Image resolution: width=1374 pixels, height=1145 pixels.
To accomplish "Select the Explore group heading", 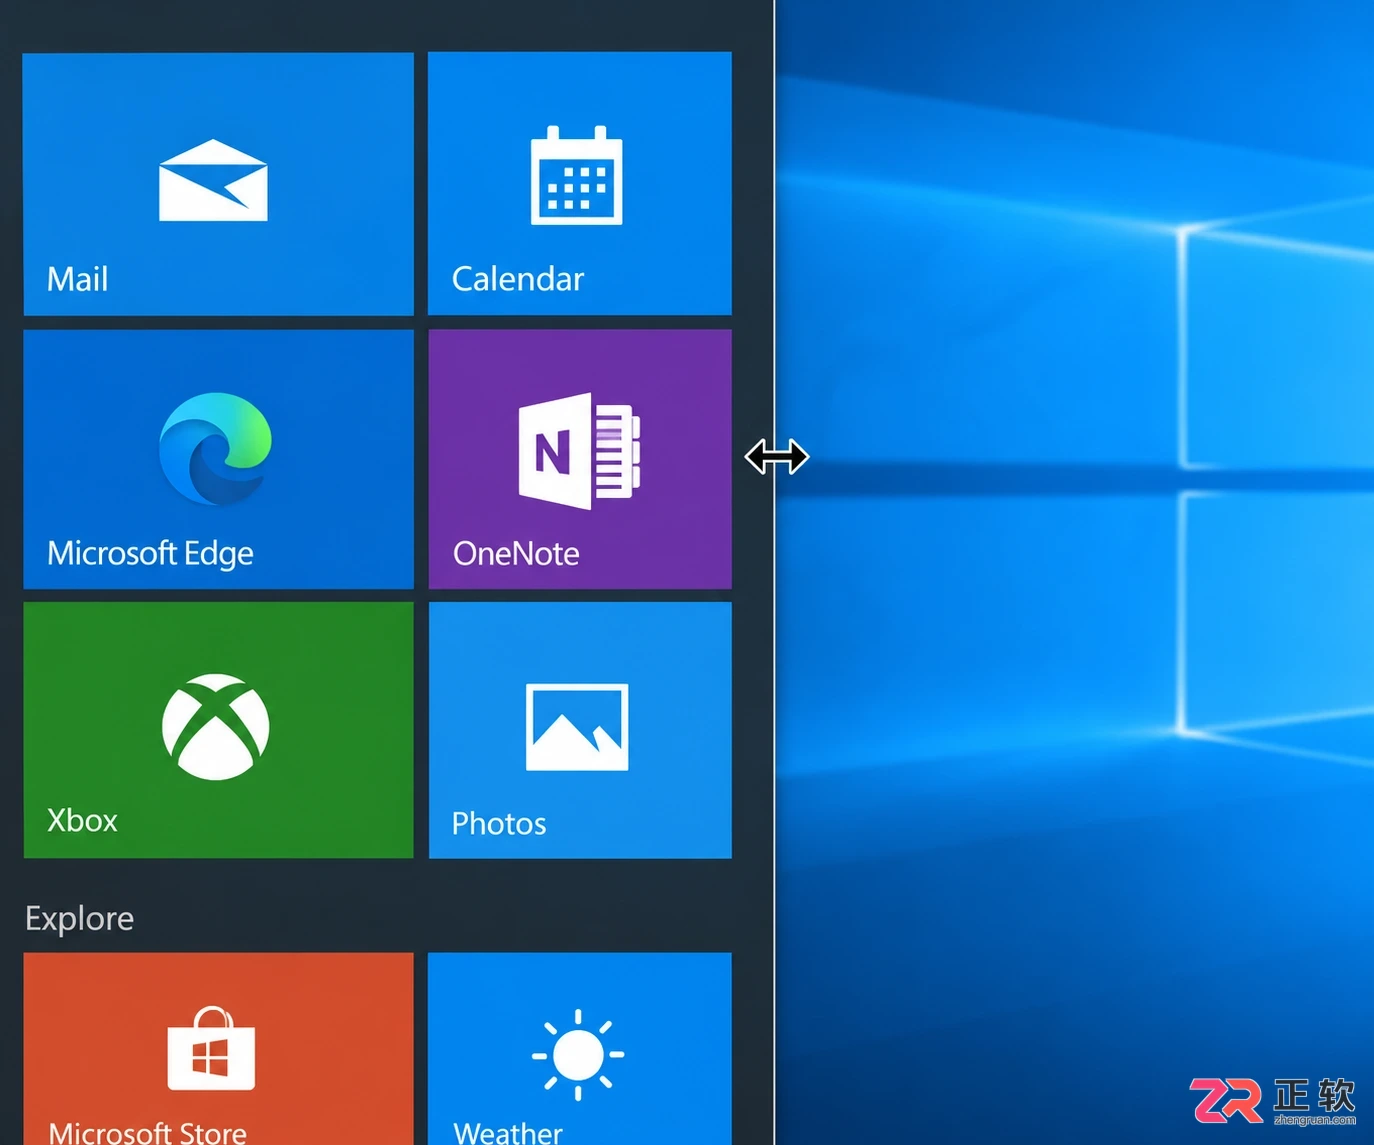I will tap(79, 918).
